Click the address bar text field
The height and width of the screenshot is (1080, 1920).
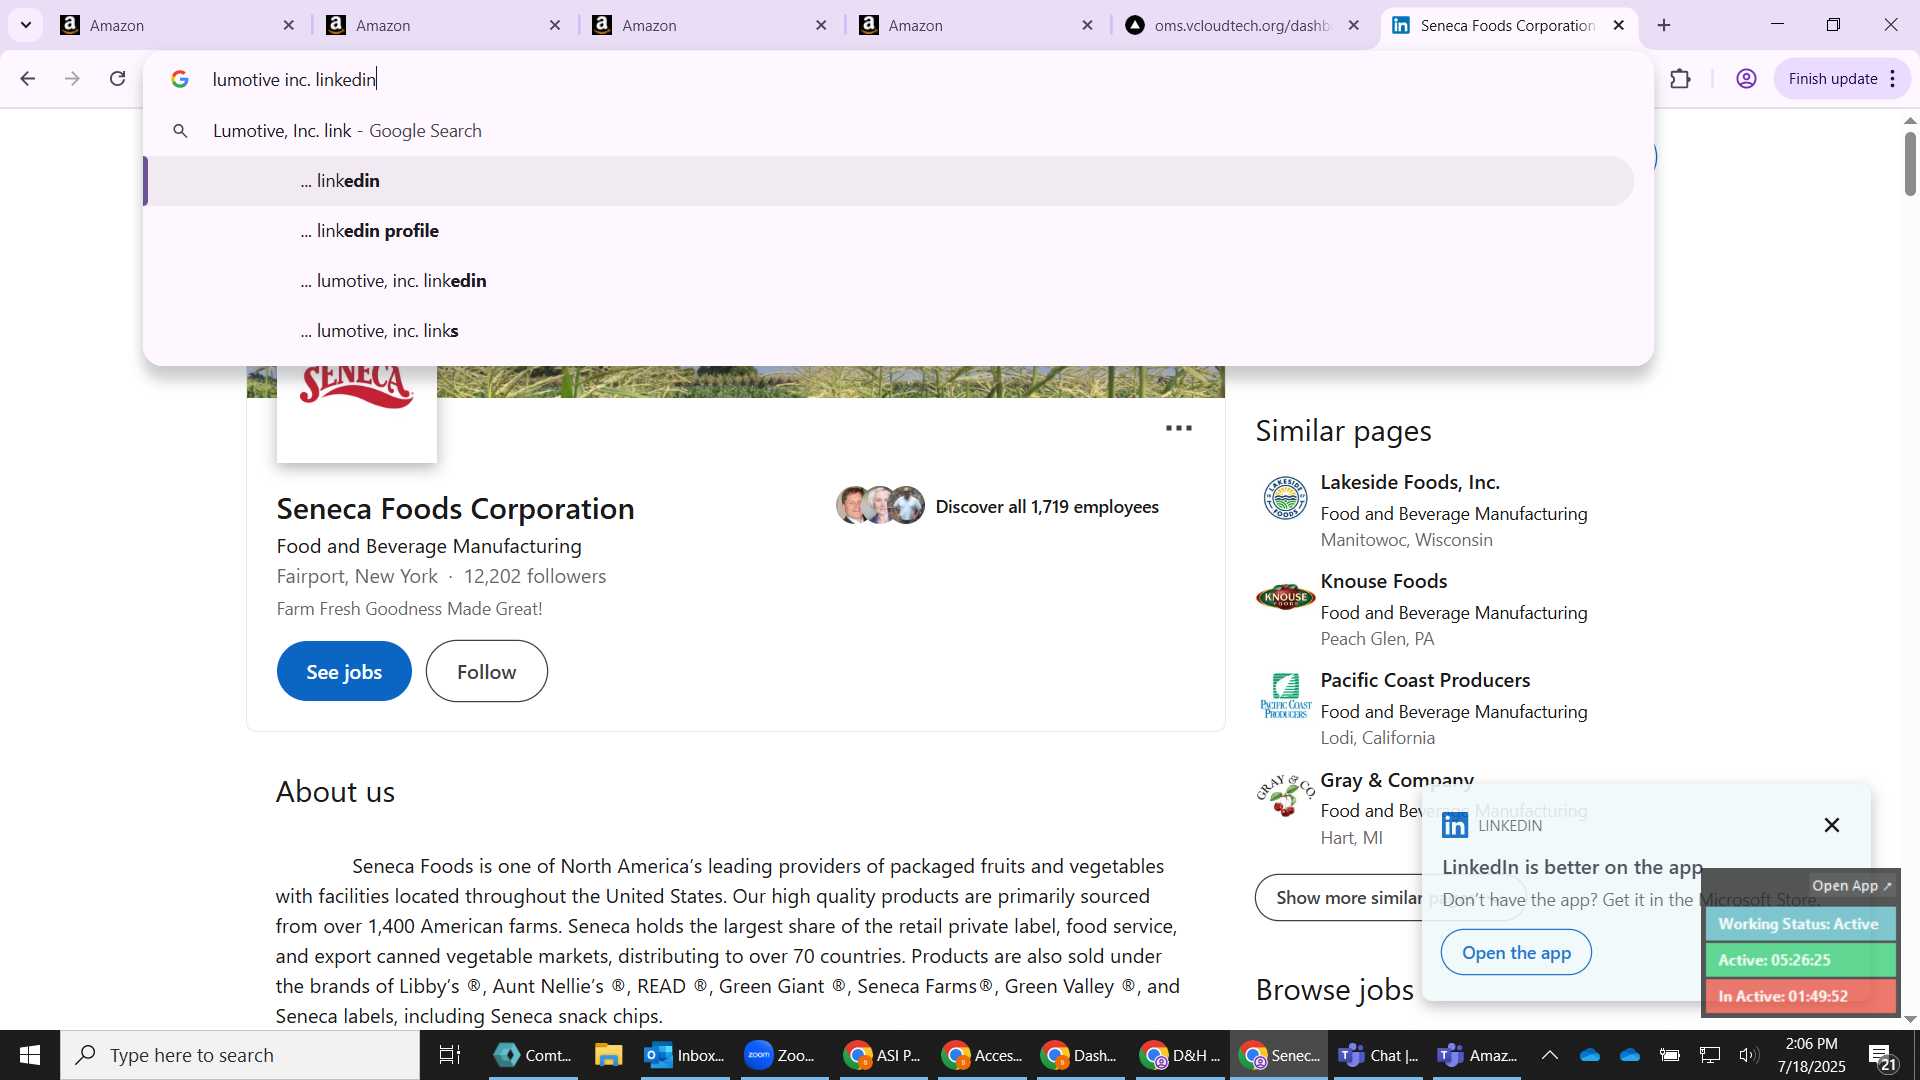[x=900, y=79]
